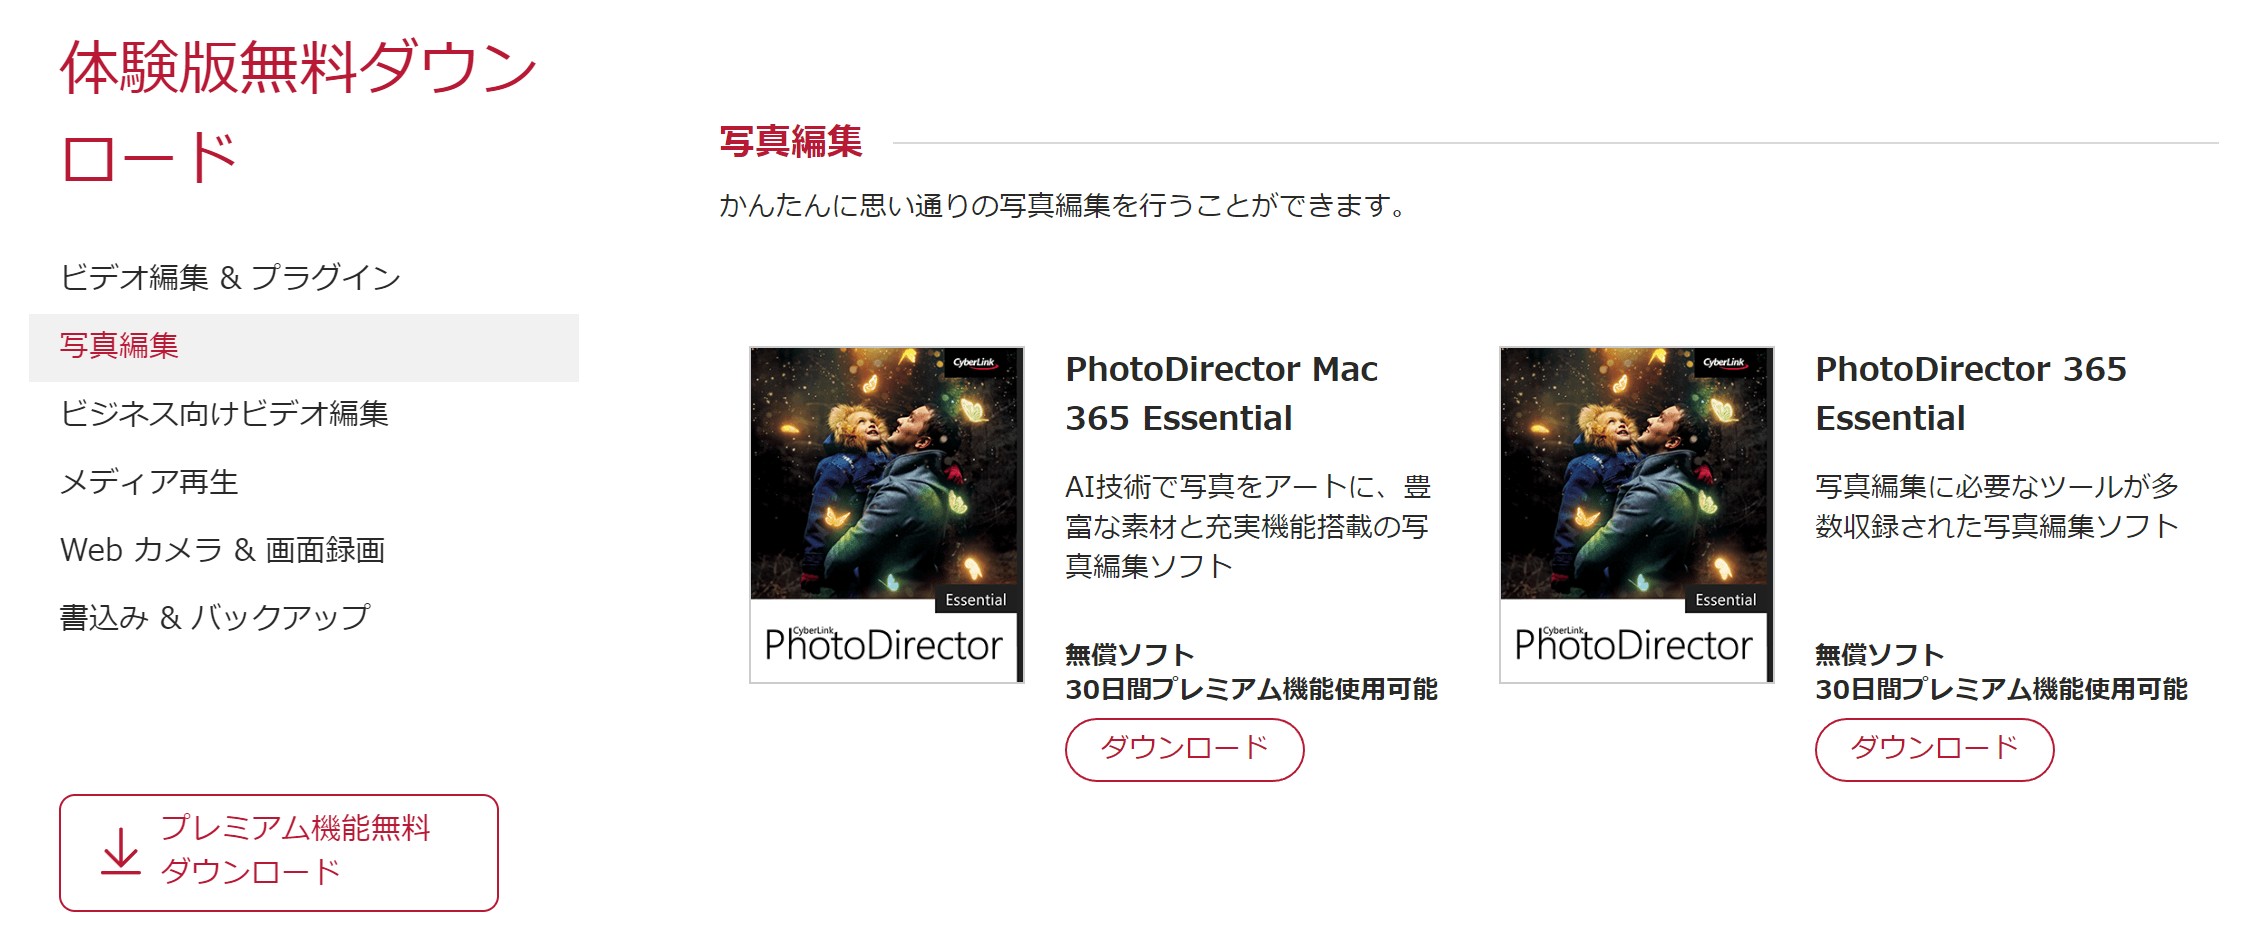Image resolution: width=2244 pixels, height=926 pixels.
Task: Select 書込み & バックアップ category
Action: click(x=215, y=617)
